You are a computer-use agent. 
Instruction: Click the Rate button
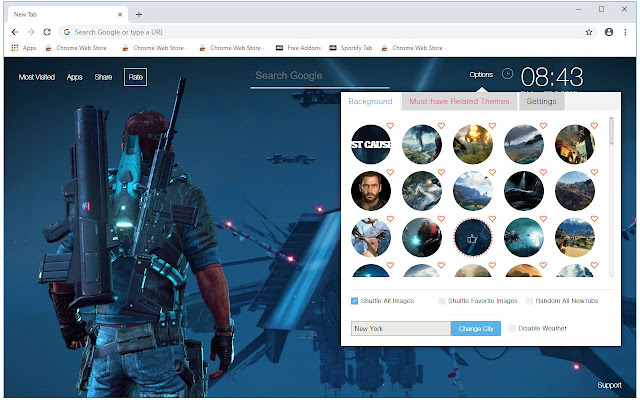pyautogui.click(x=136, y=77)
